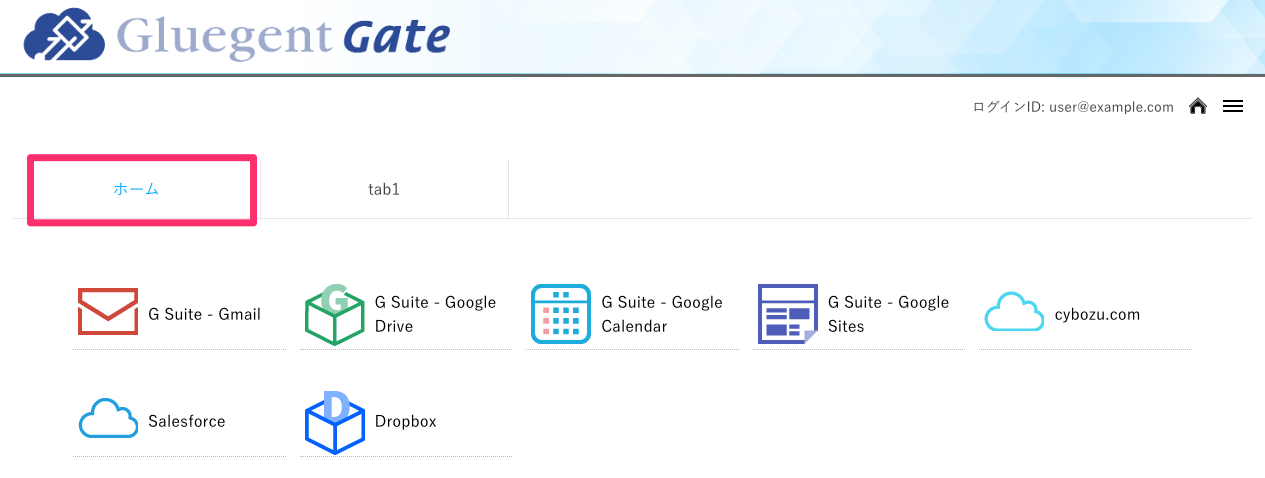Open the cybozu.com text link
Screen dimensions: 1265x478
tap(1097, 314)
